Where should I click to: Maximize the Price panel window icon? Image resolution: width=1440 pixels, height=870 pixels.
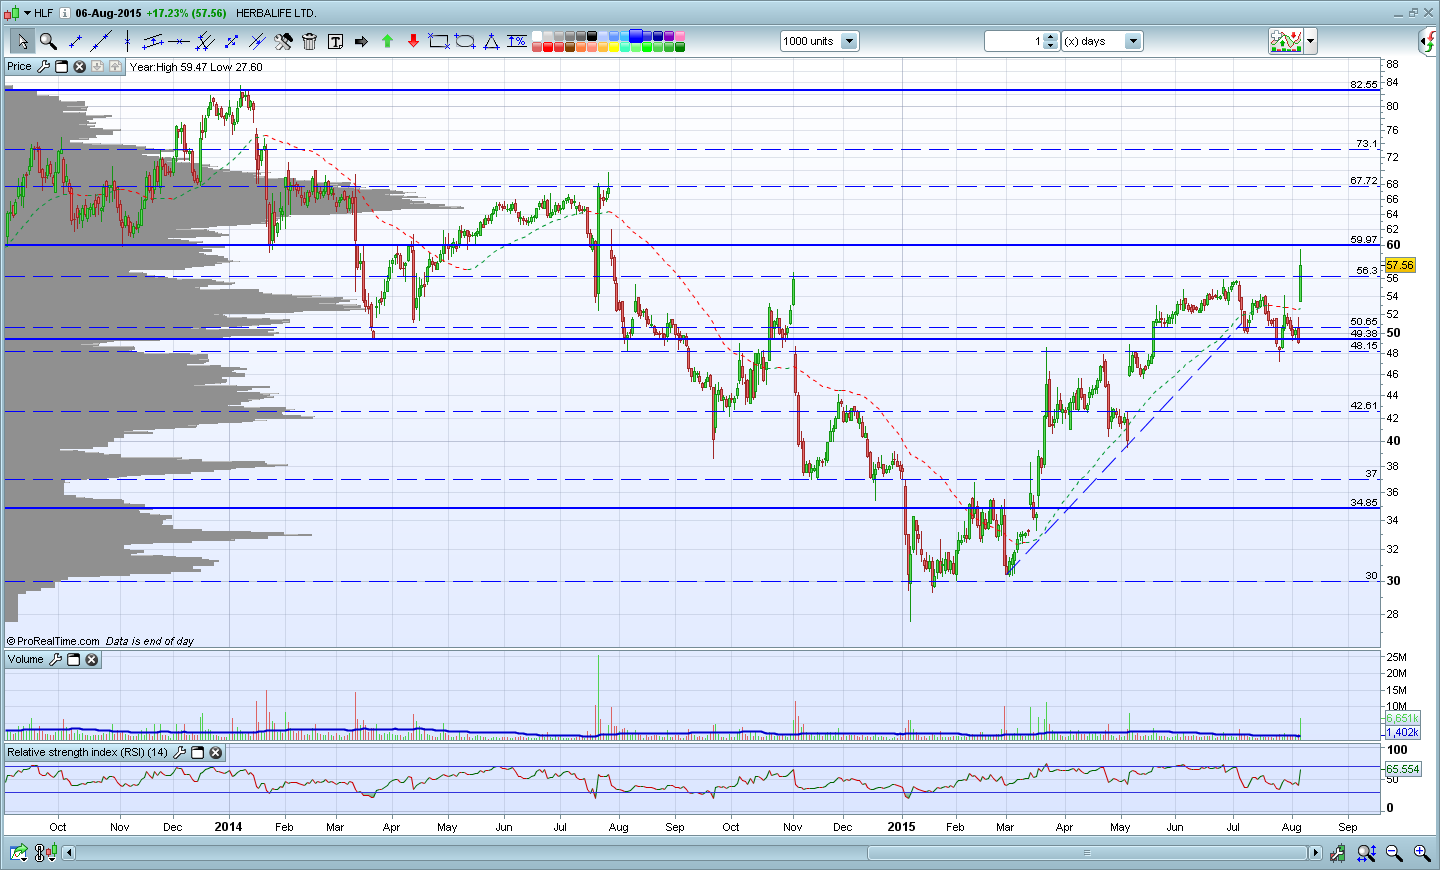point(61,67)
